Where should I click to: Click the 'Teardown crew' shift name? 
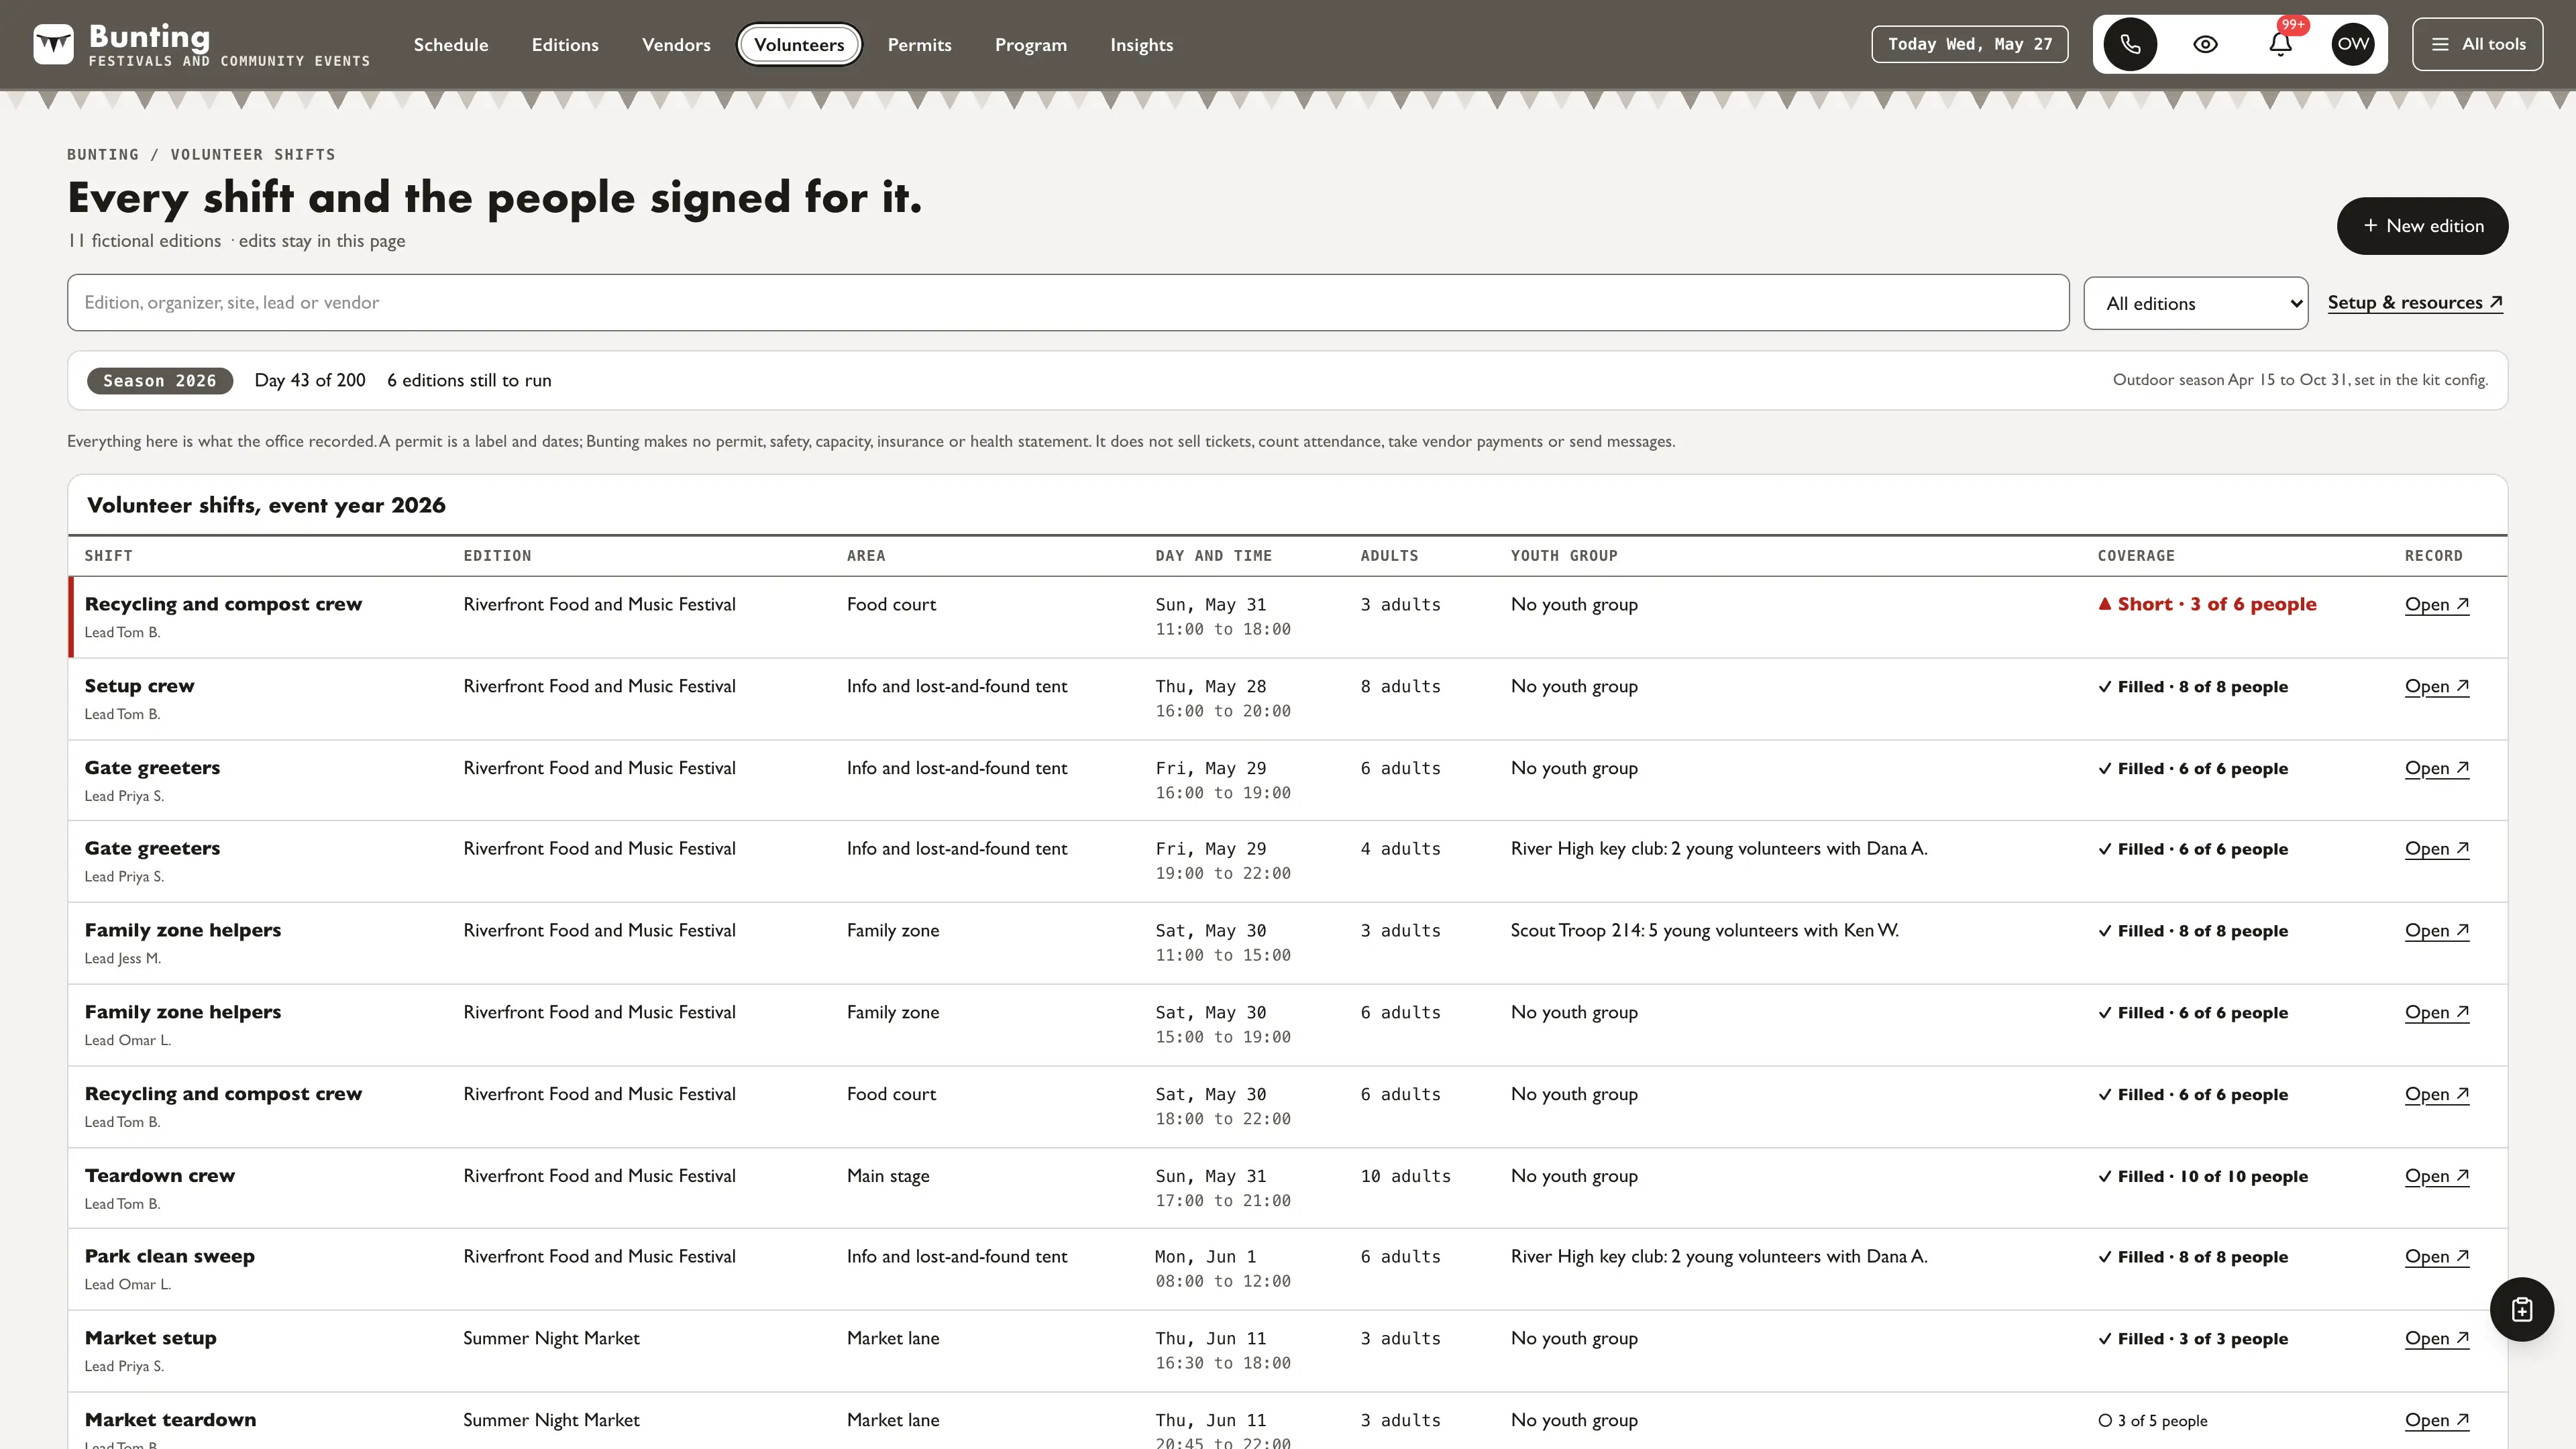[160, 1176]
